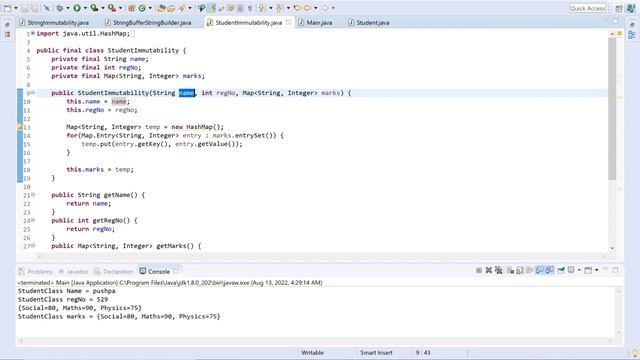The height and width of the screenshot is (360, 640).
Task: Click the New file wizard icon
Action: point(8,8)
